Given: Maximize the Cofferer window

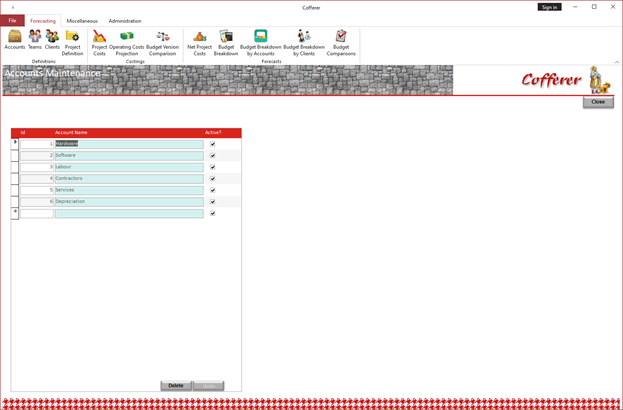Looking at the screenshot, I should pos(594,7).
